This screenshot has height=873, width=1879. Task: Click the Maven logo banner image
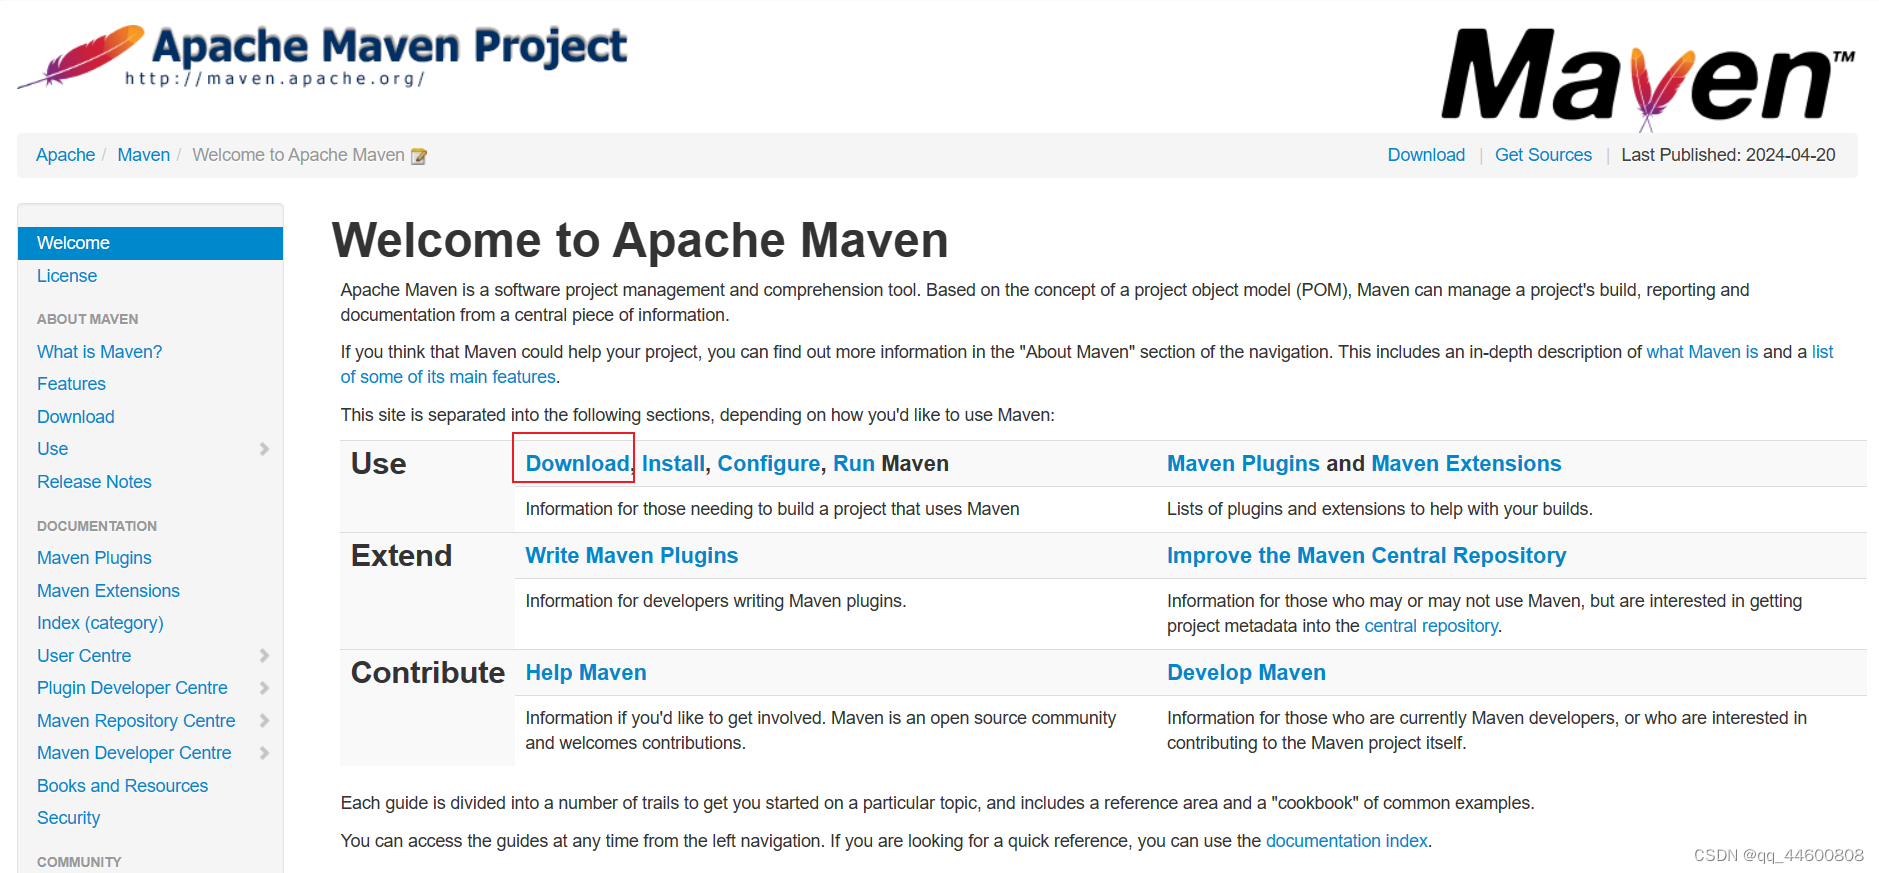tap(1648, 78)
